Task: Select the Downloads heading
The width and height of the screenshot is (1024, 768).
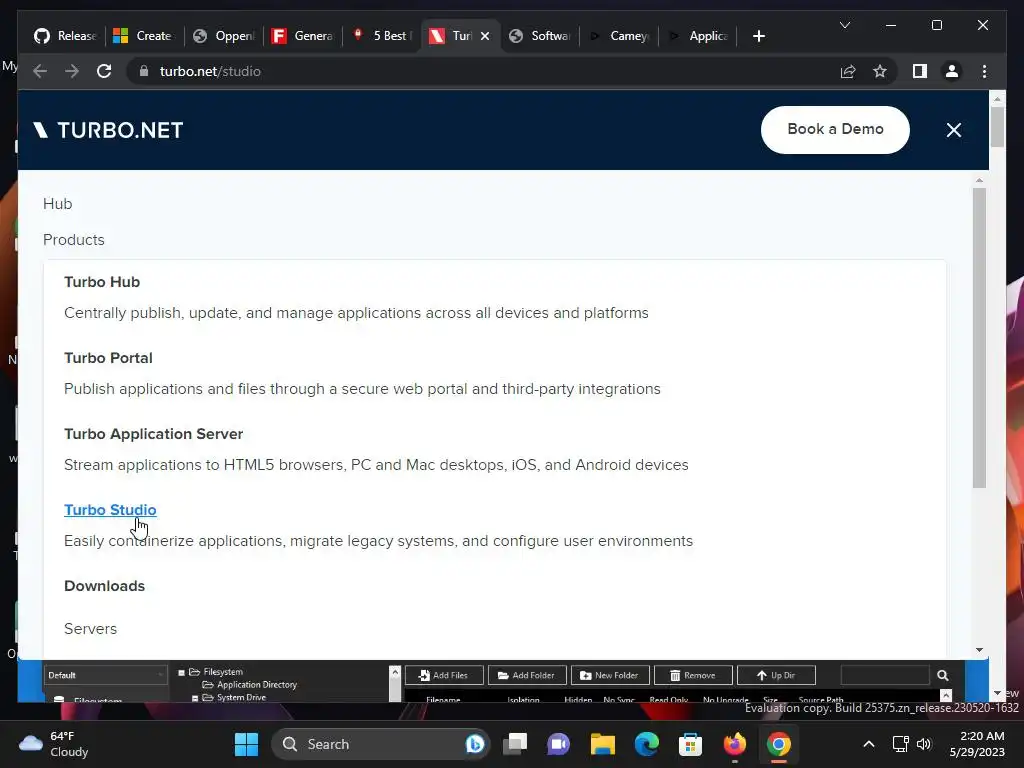Action: (x=104, y=586)
